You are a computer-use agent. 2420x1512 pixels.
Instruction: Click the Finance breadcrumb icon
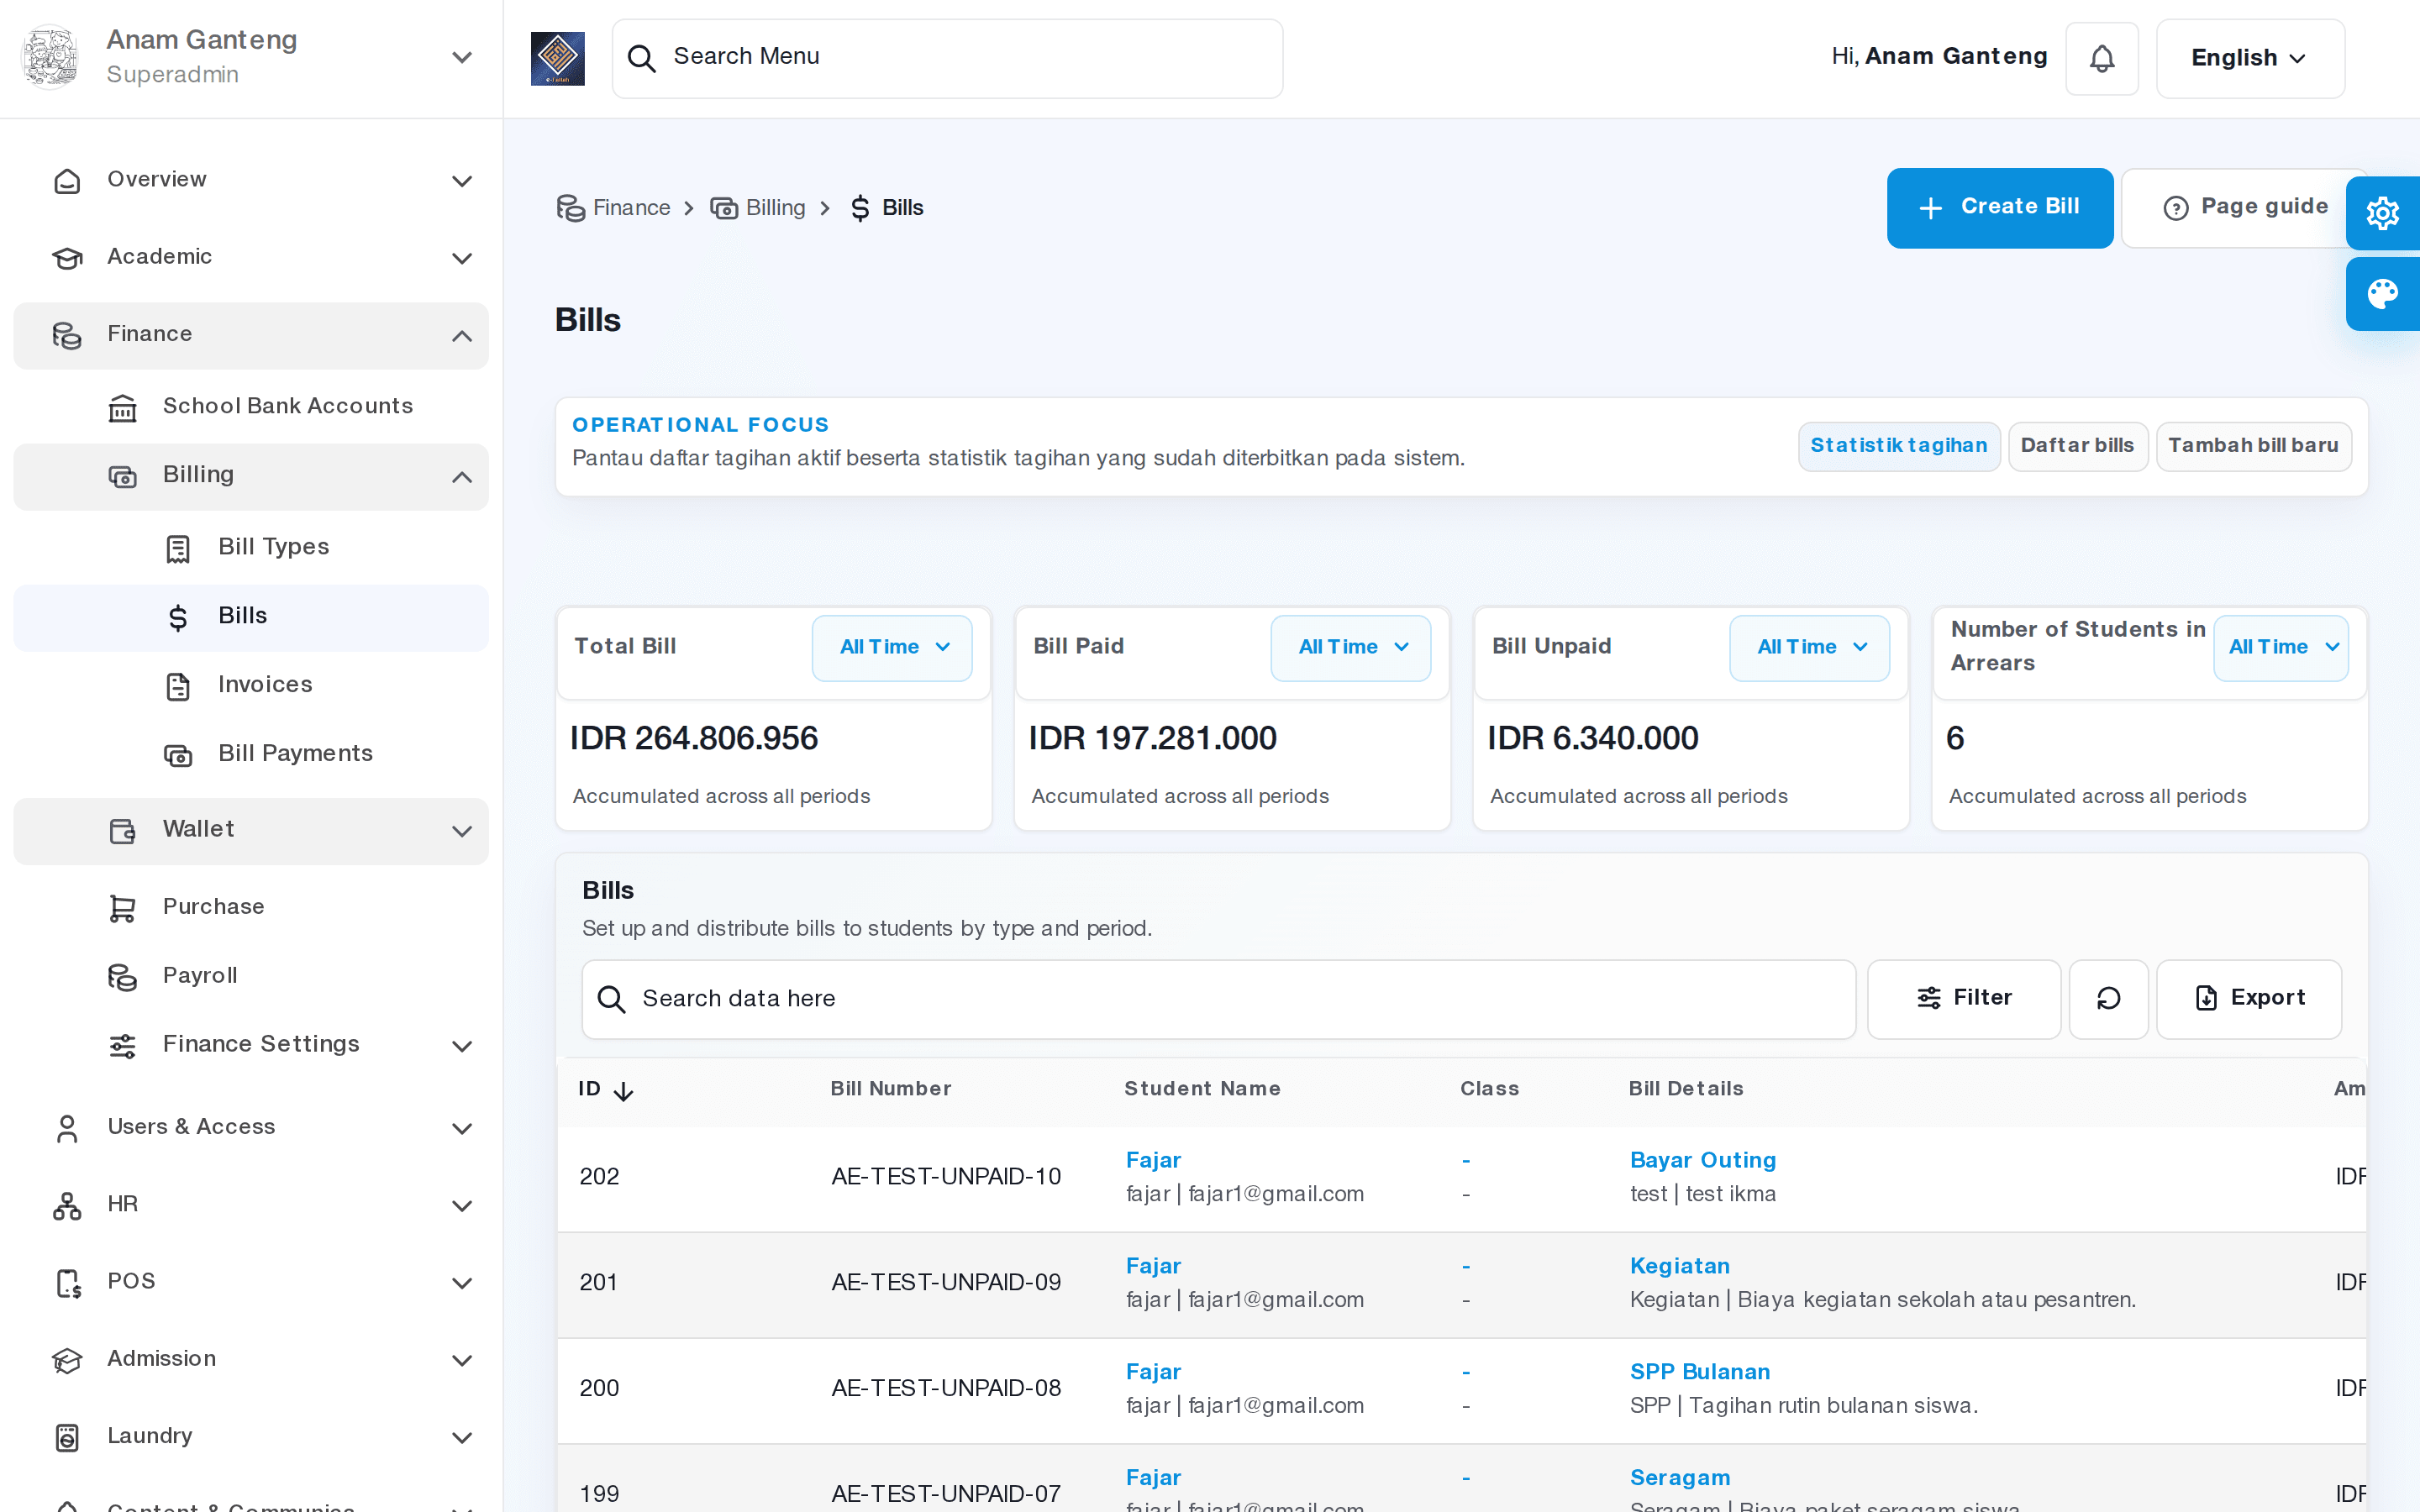pyautogui.click(x=571, y=208)
